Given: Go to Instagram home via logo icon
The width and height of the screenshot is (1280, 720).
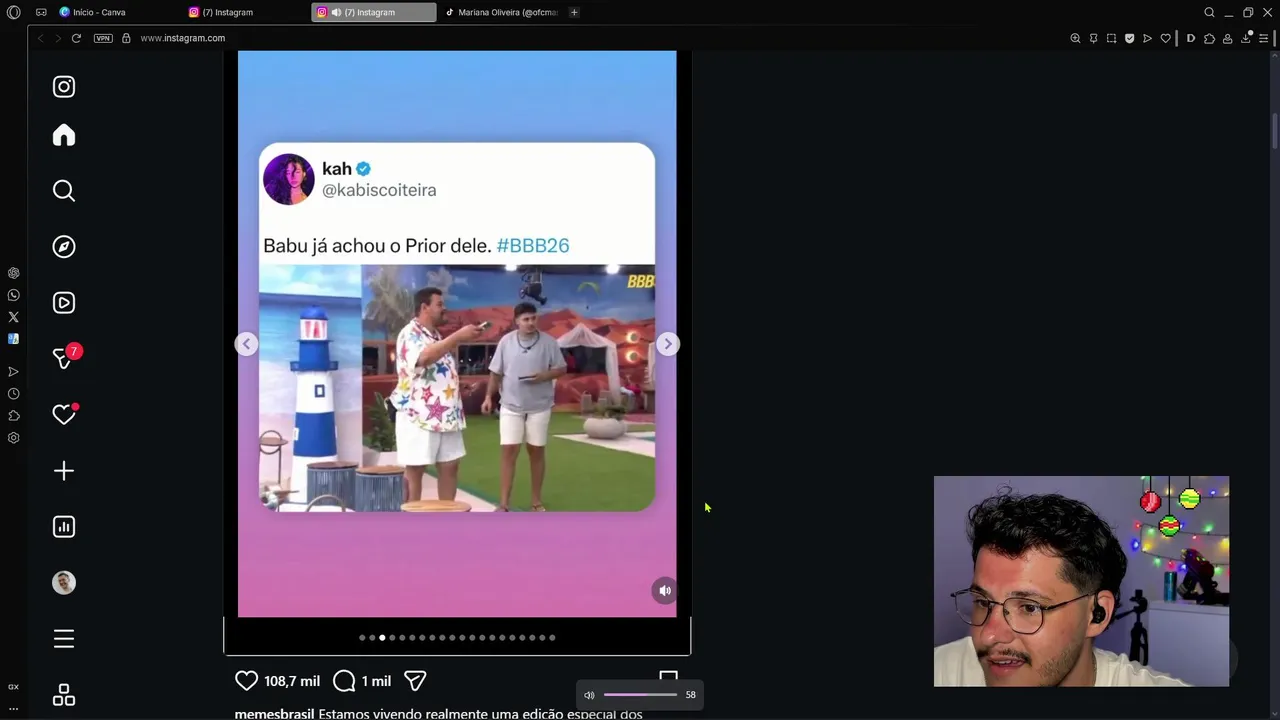Looking at the screenshot, I should coord(64,87).
